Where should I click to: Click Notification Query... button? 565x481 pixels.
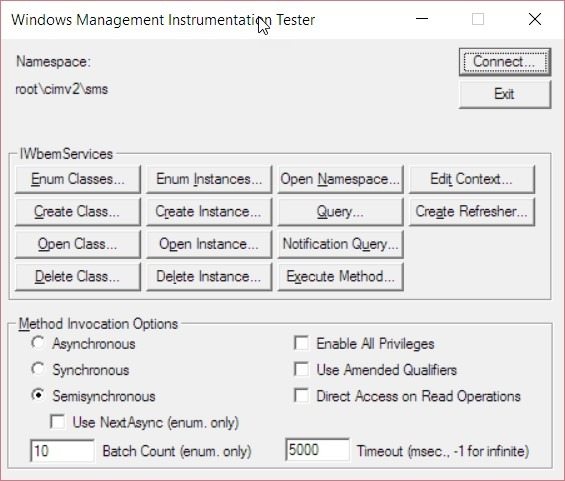coord(340,244)
